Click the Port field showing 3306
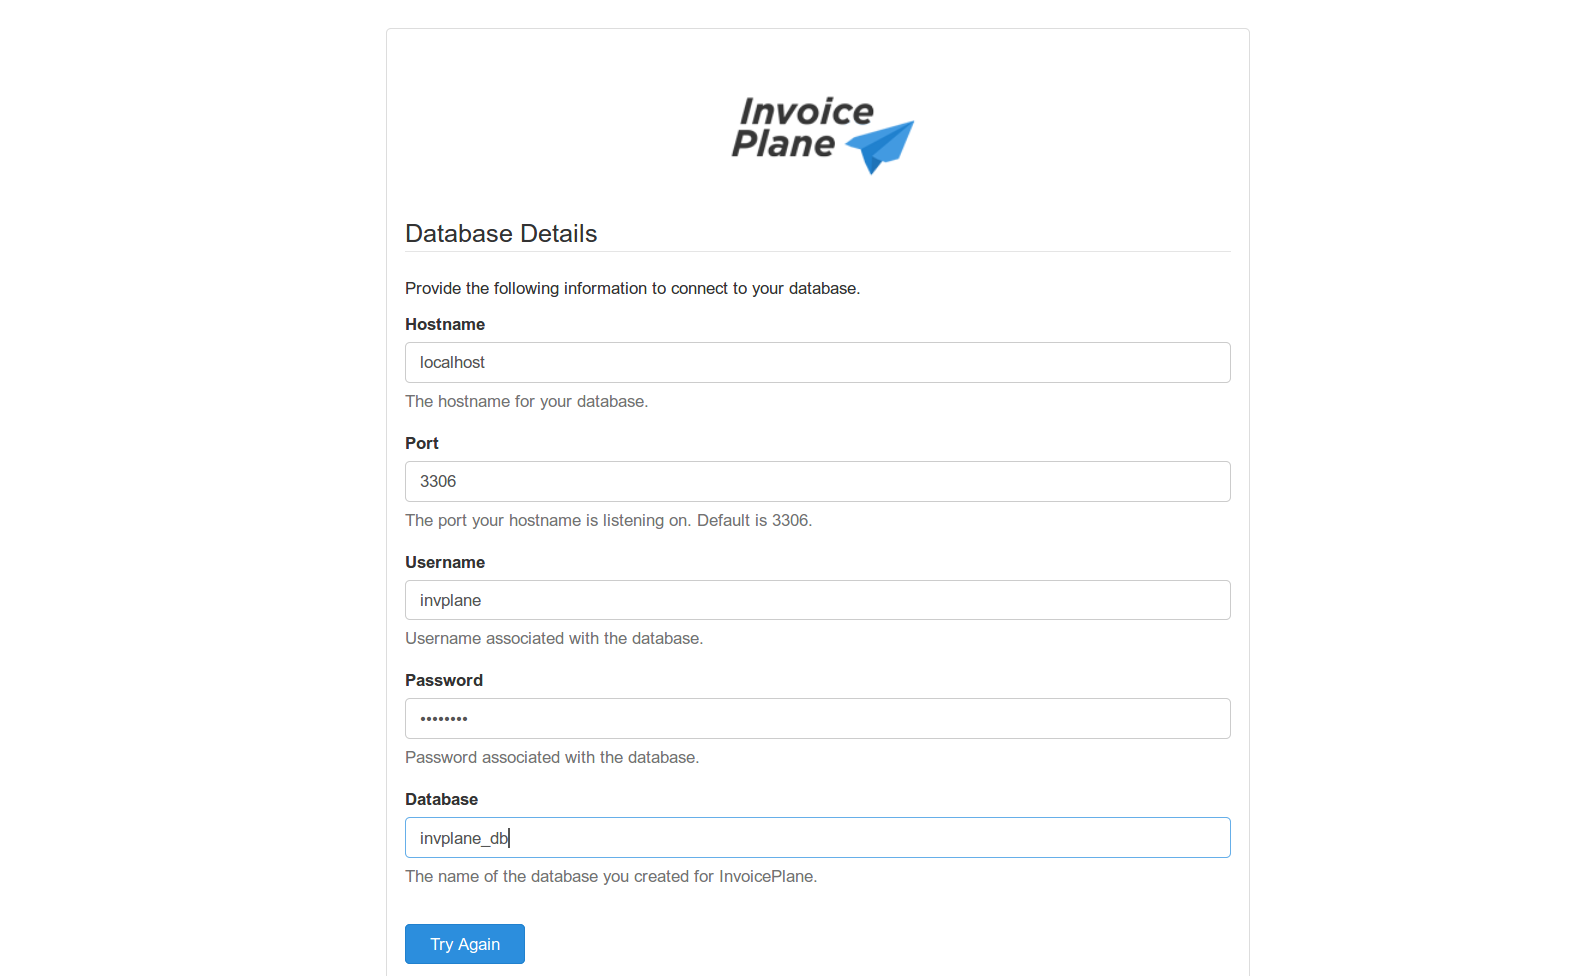The height and width of the screenshot is (976, 1587). click(x=817, y=482)
